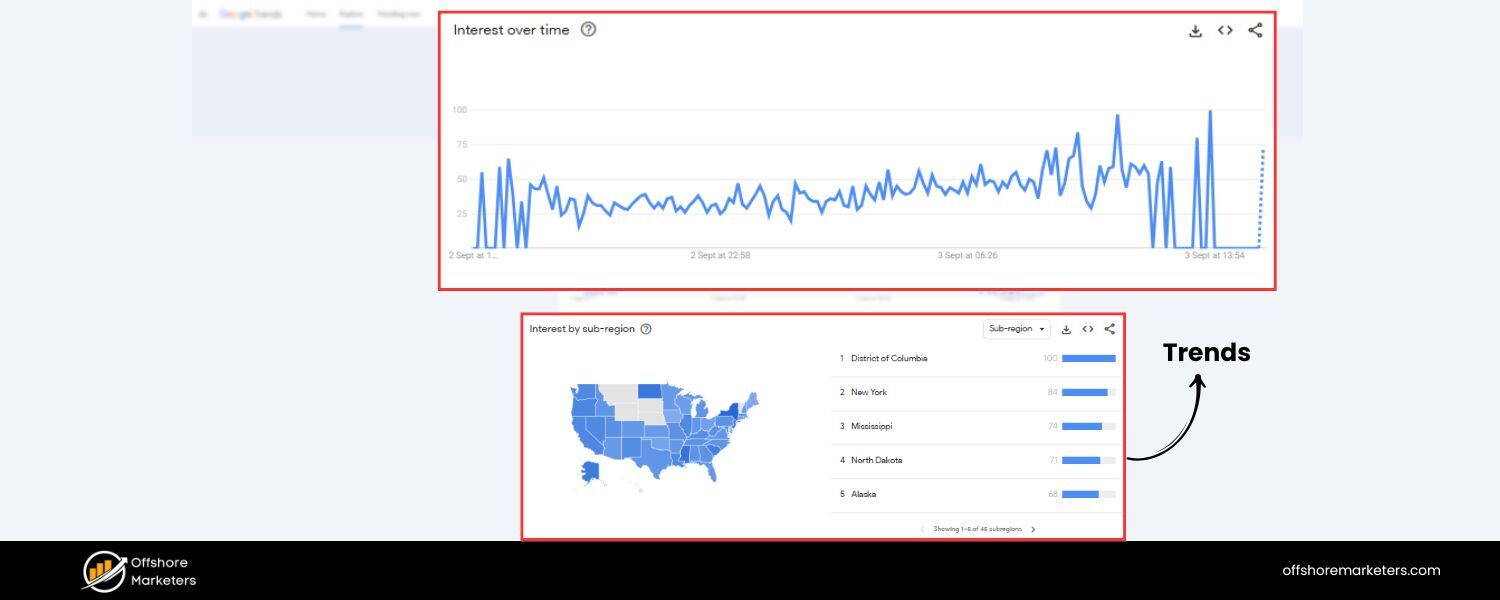Open help for Interest over time
Screen dimensions: 1500x600
(588, 29)
